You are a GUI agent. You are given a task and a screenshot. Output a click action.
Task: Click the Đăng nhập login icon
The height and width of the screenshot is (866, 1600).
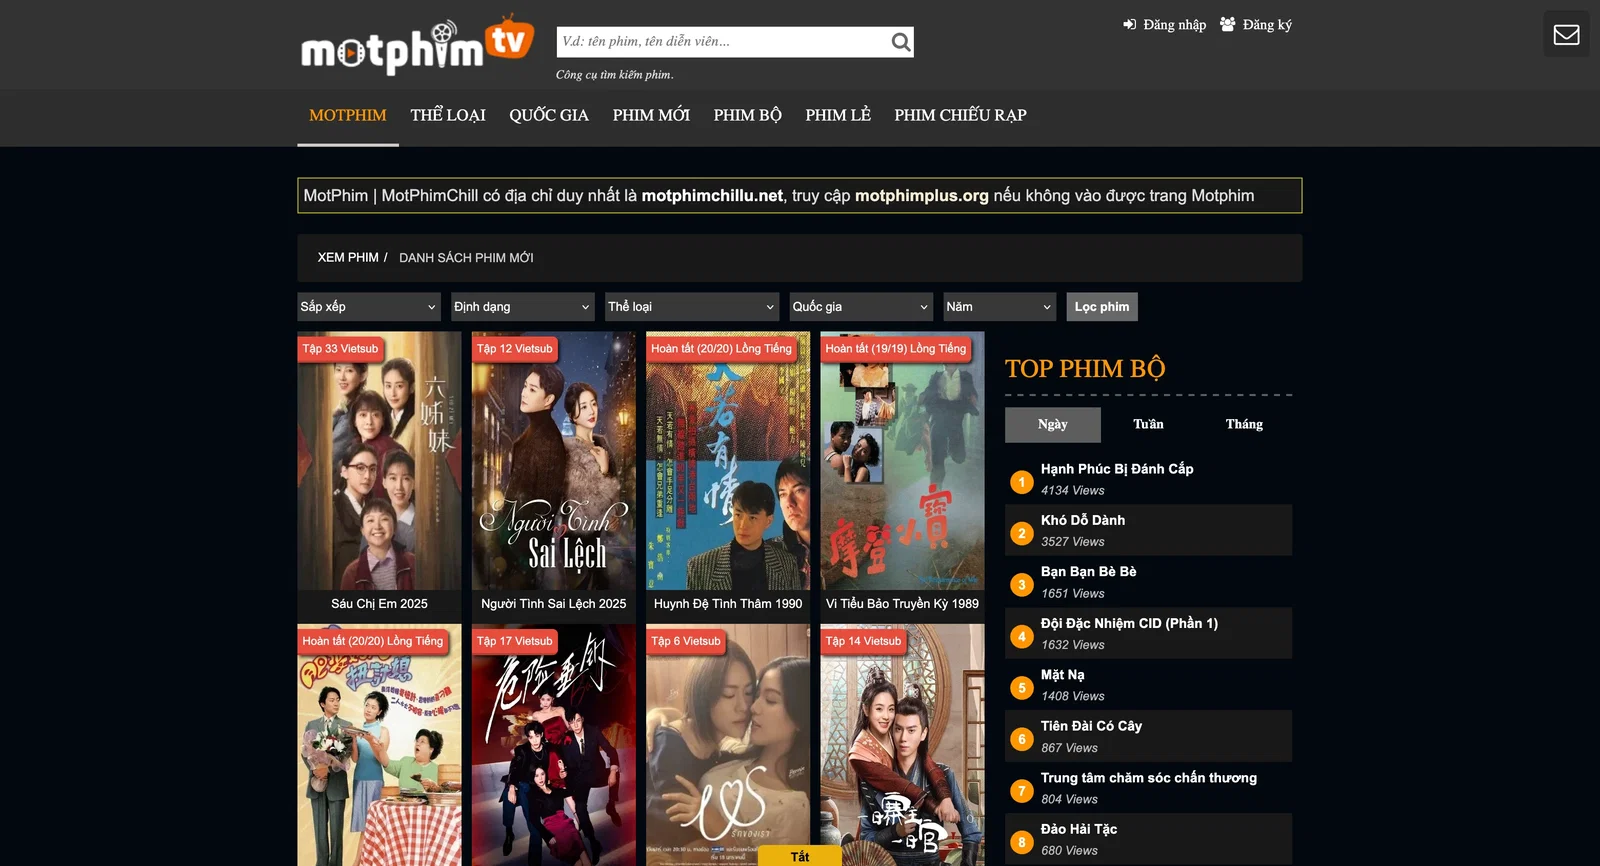point(1130,25)
